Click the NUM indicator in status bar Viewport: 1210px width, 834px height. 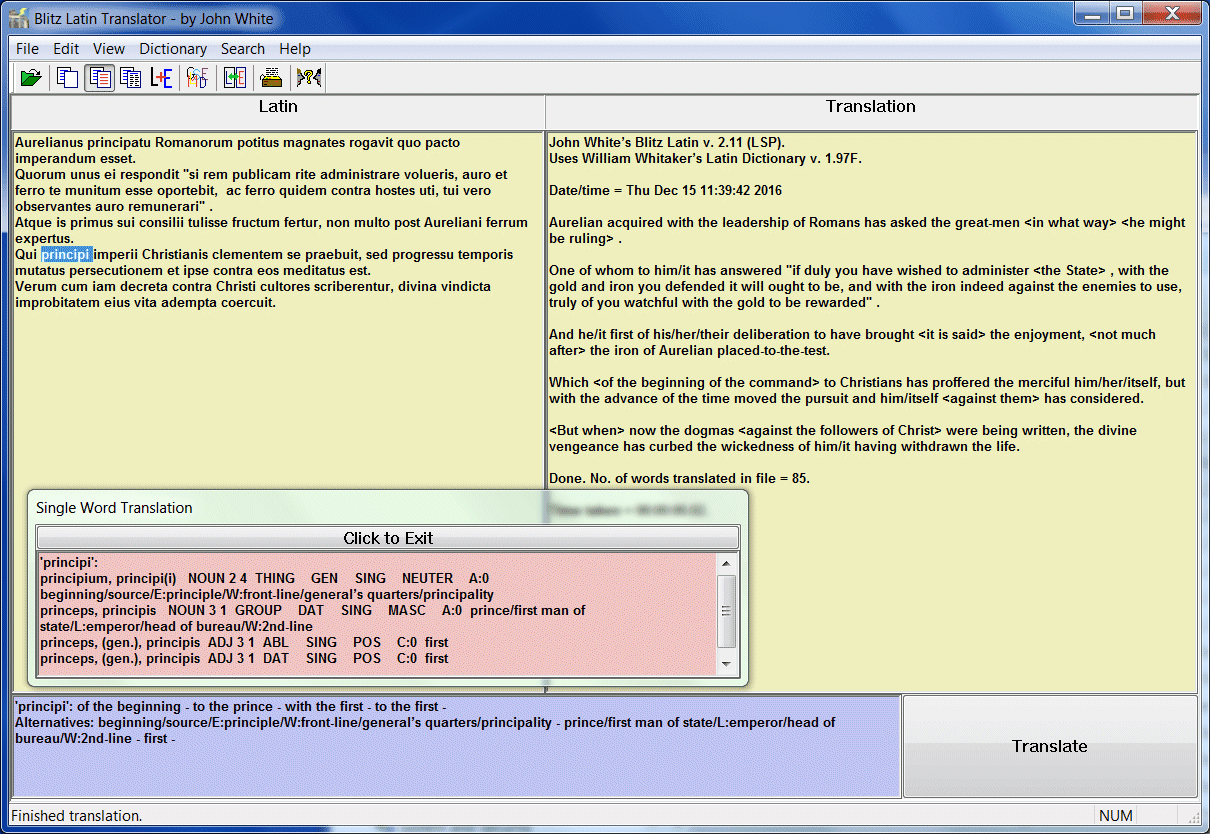tap(1116, 815)
